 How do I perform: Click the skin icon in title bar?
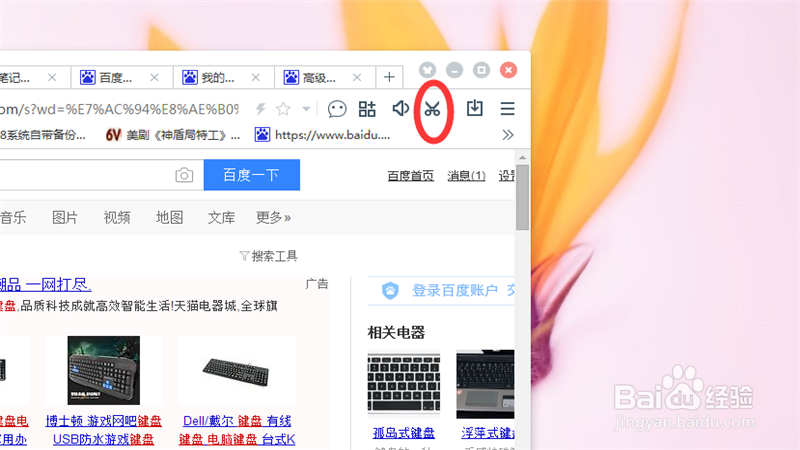click(428, 70)
